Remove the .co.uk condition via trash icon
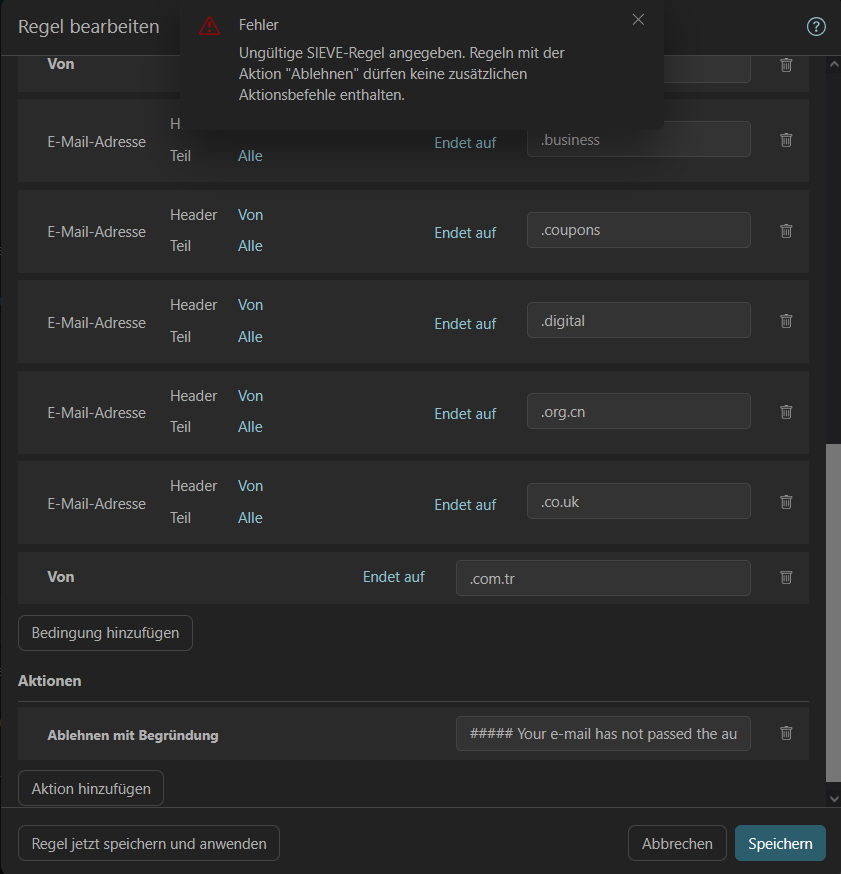This screenshot has height=874, width=841. [x=786, y=502]
